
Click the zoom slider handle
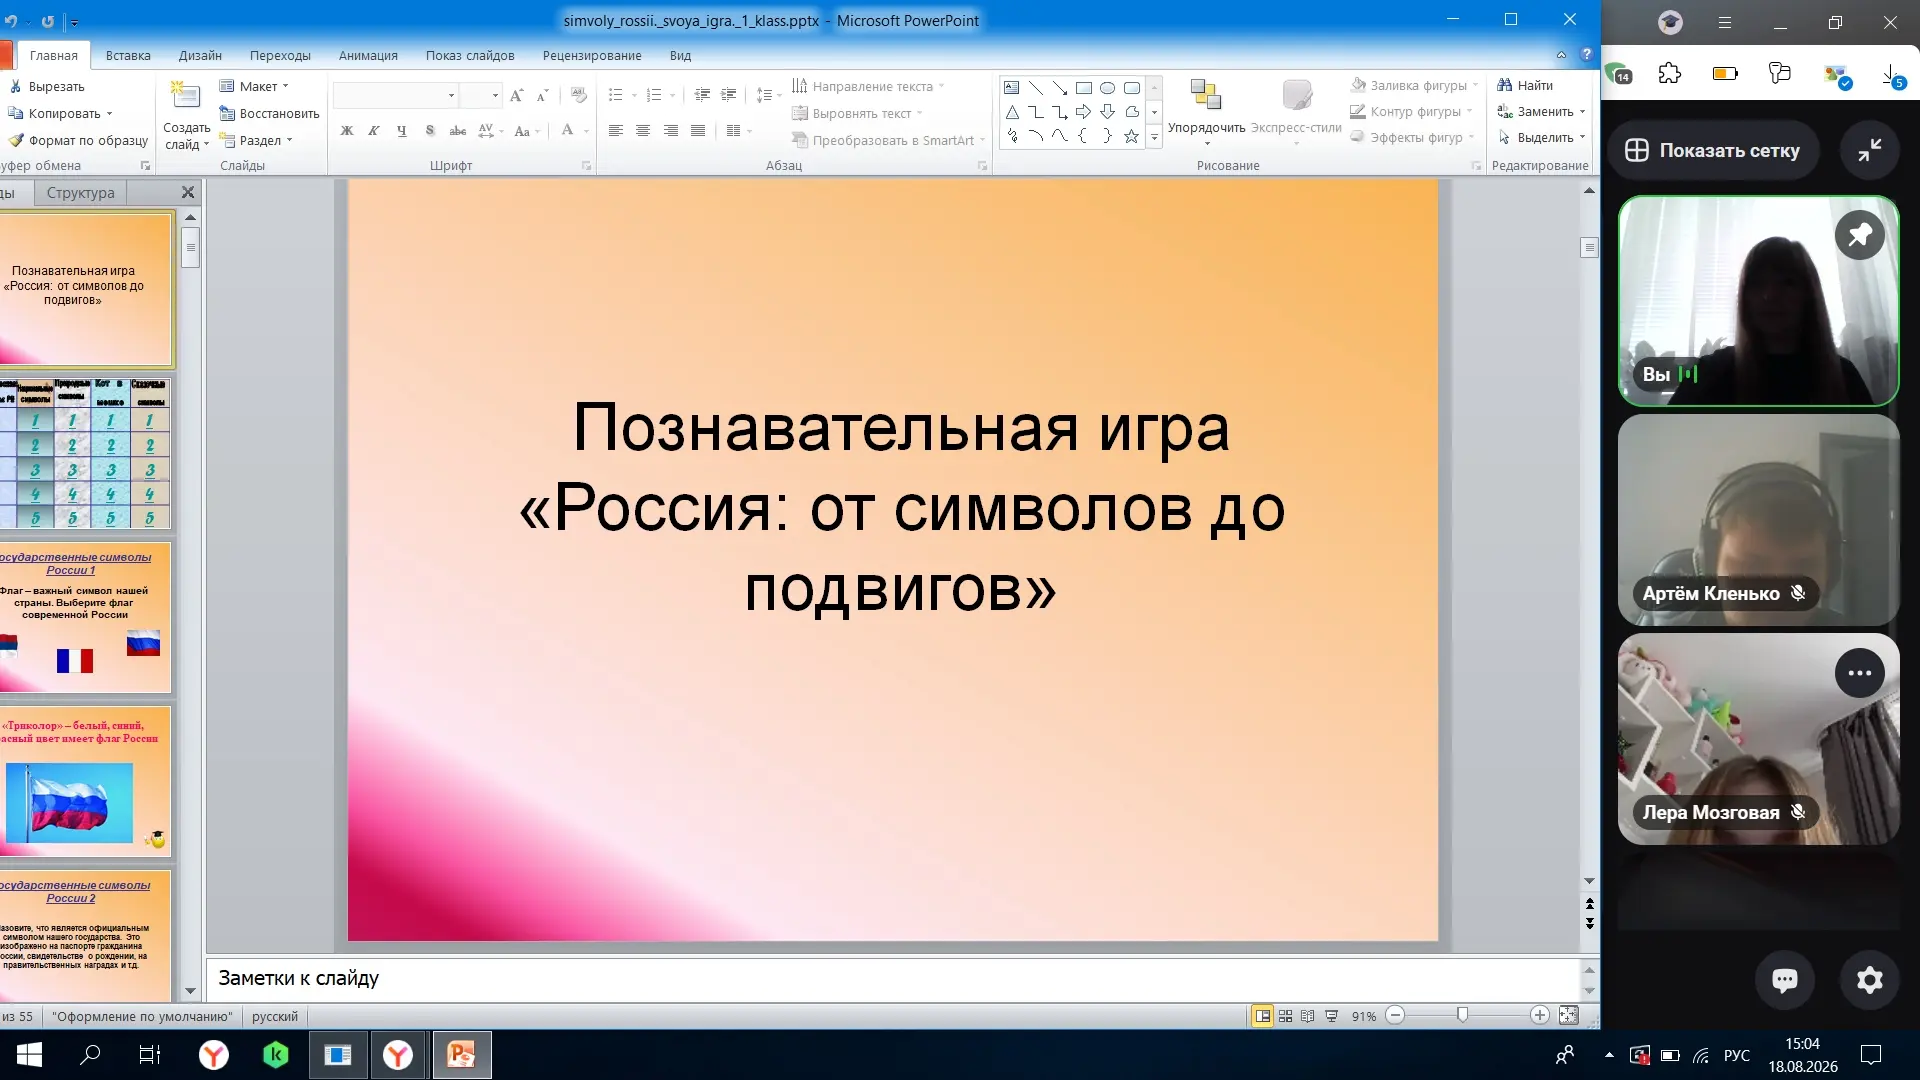tap(1463, 1016)
